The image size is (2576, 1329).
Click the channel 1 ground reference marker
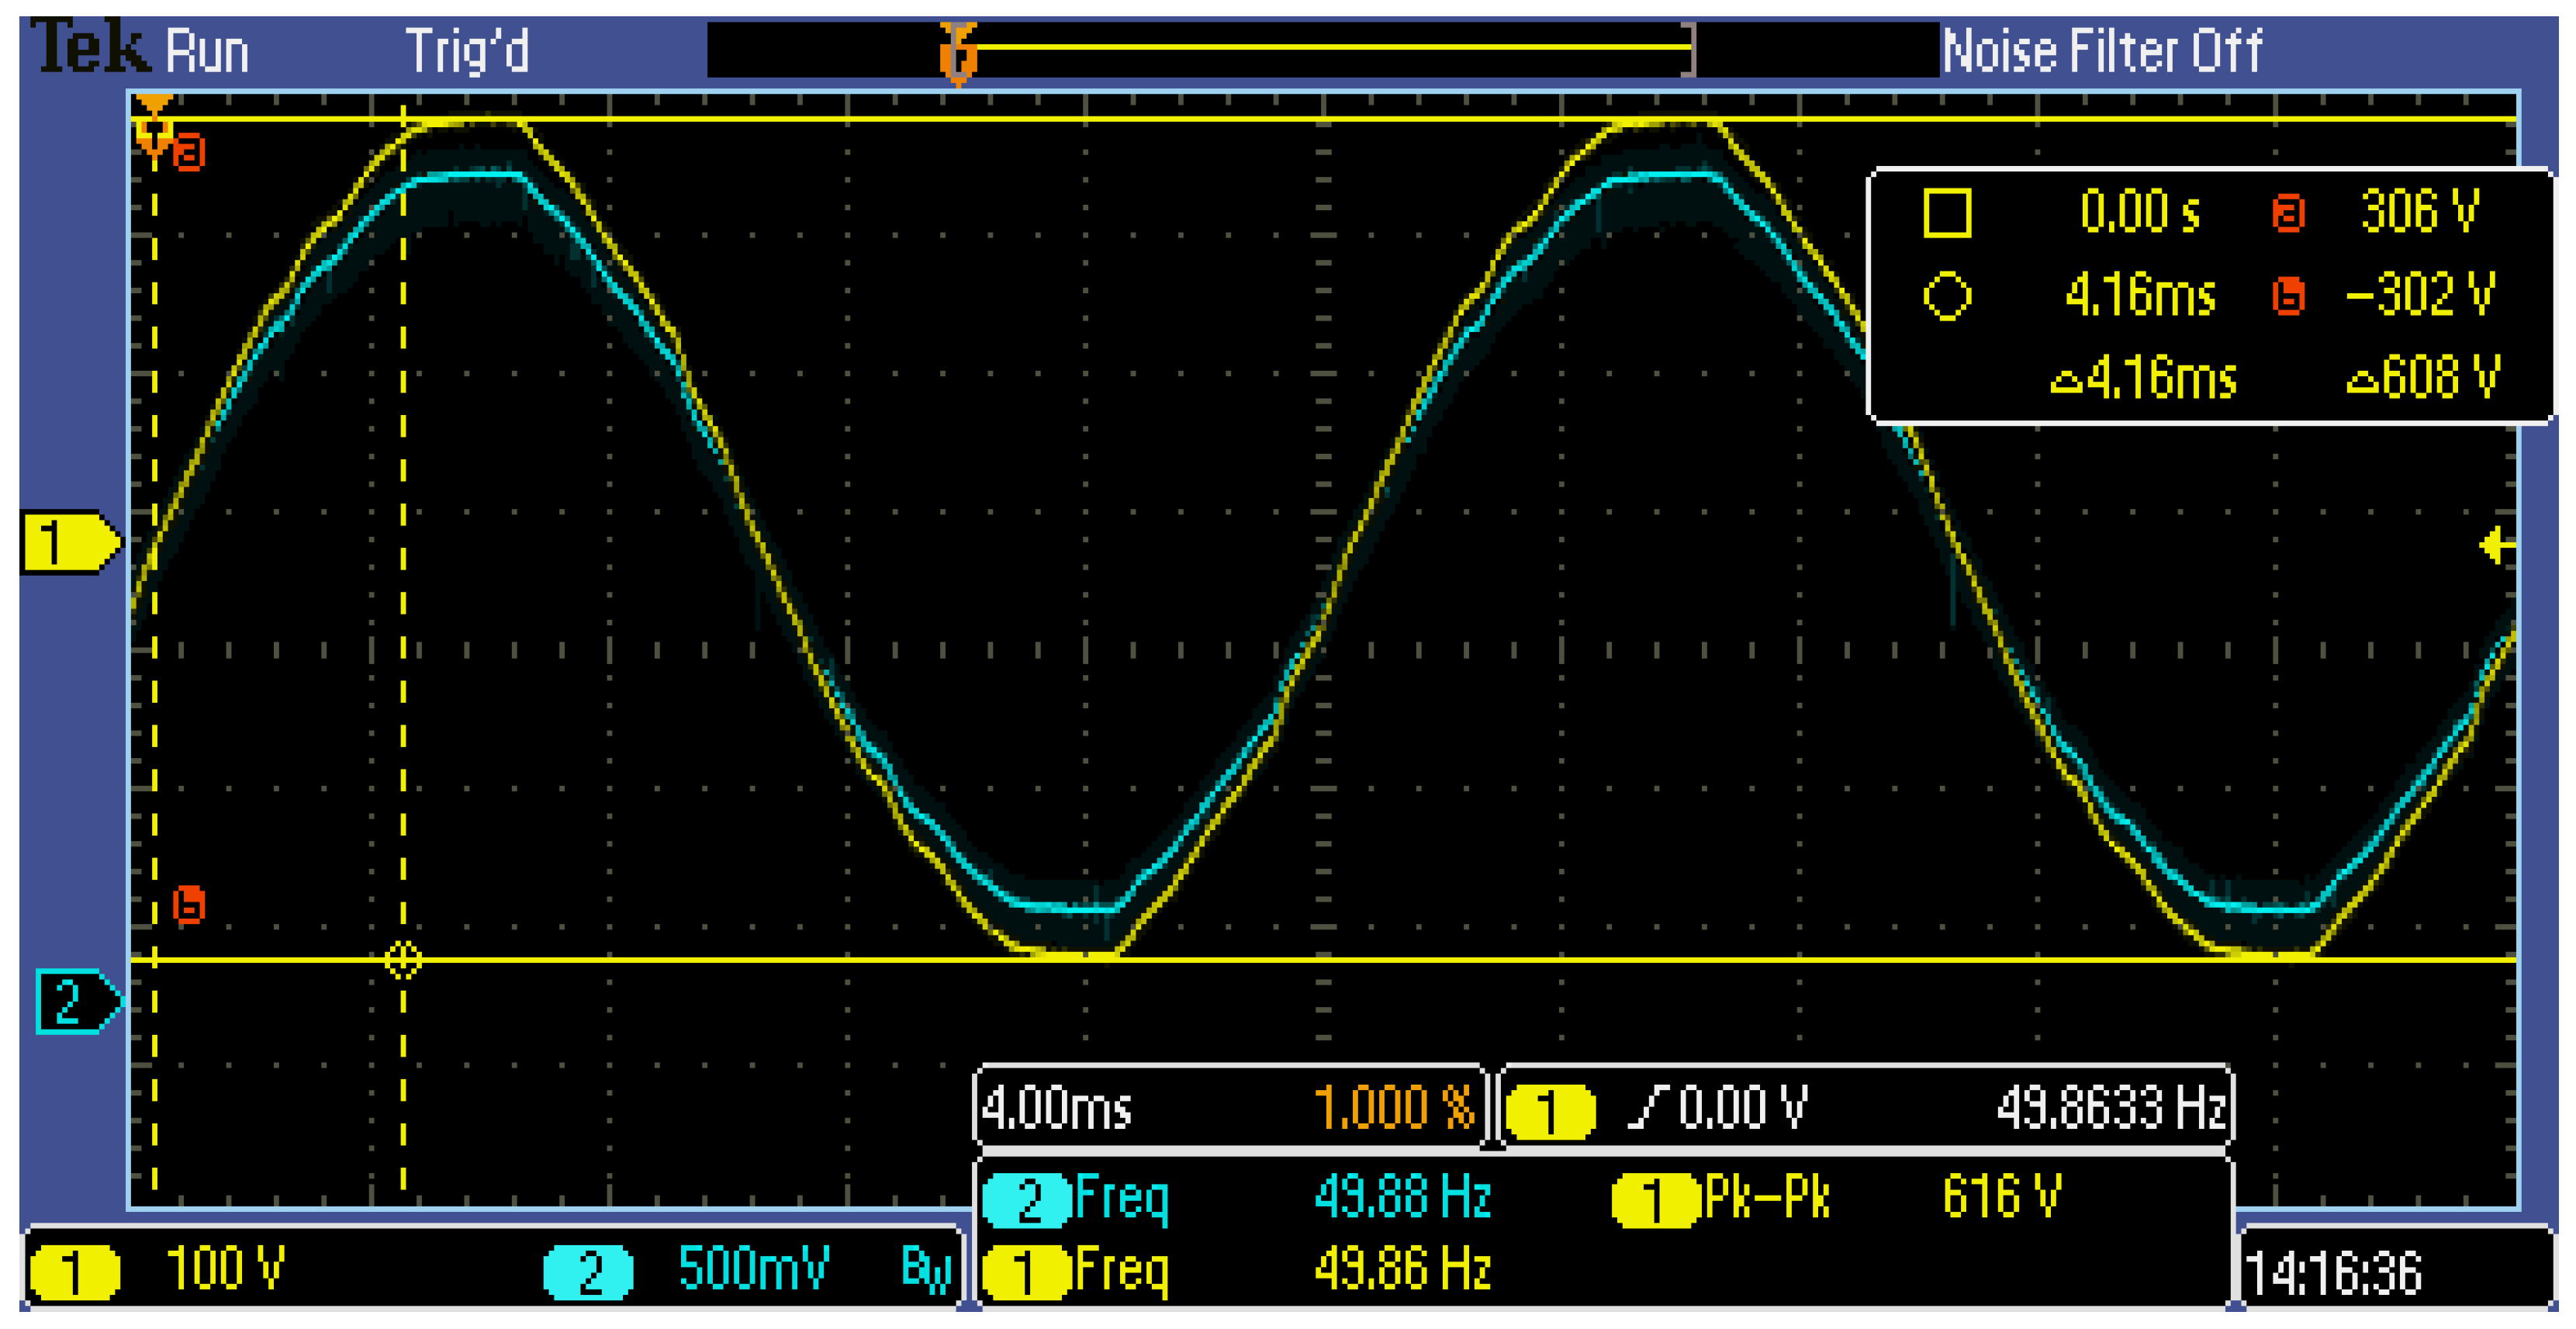71,543
